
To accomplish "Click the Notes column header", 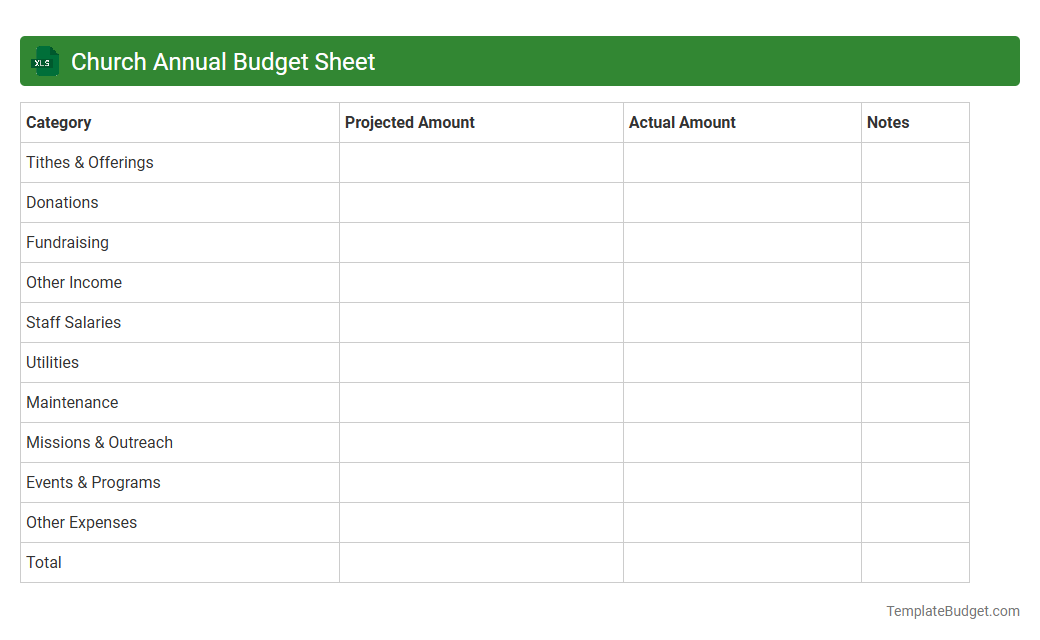I will (x=888, y=122).
